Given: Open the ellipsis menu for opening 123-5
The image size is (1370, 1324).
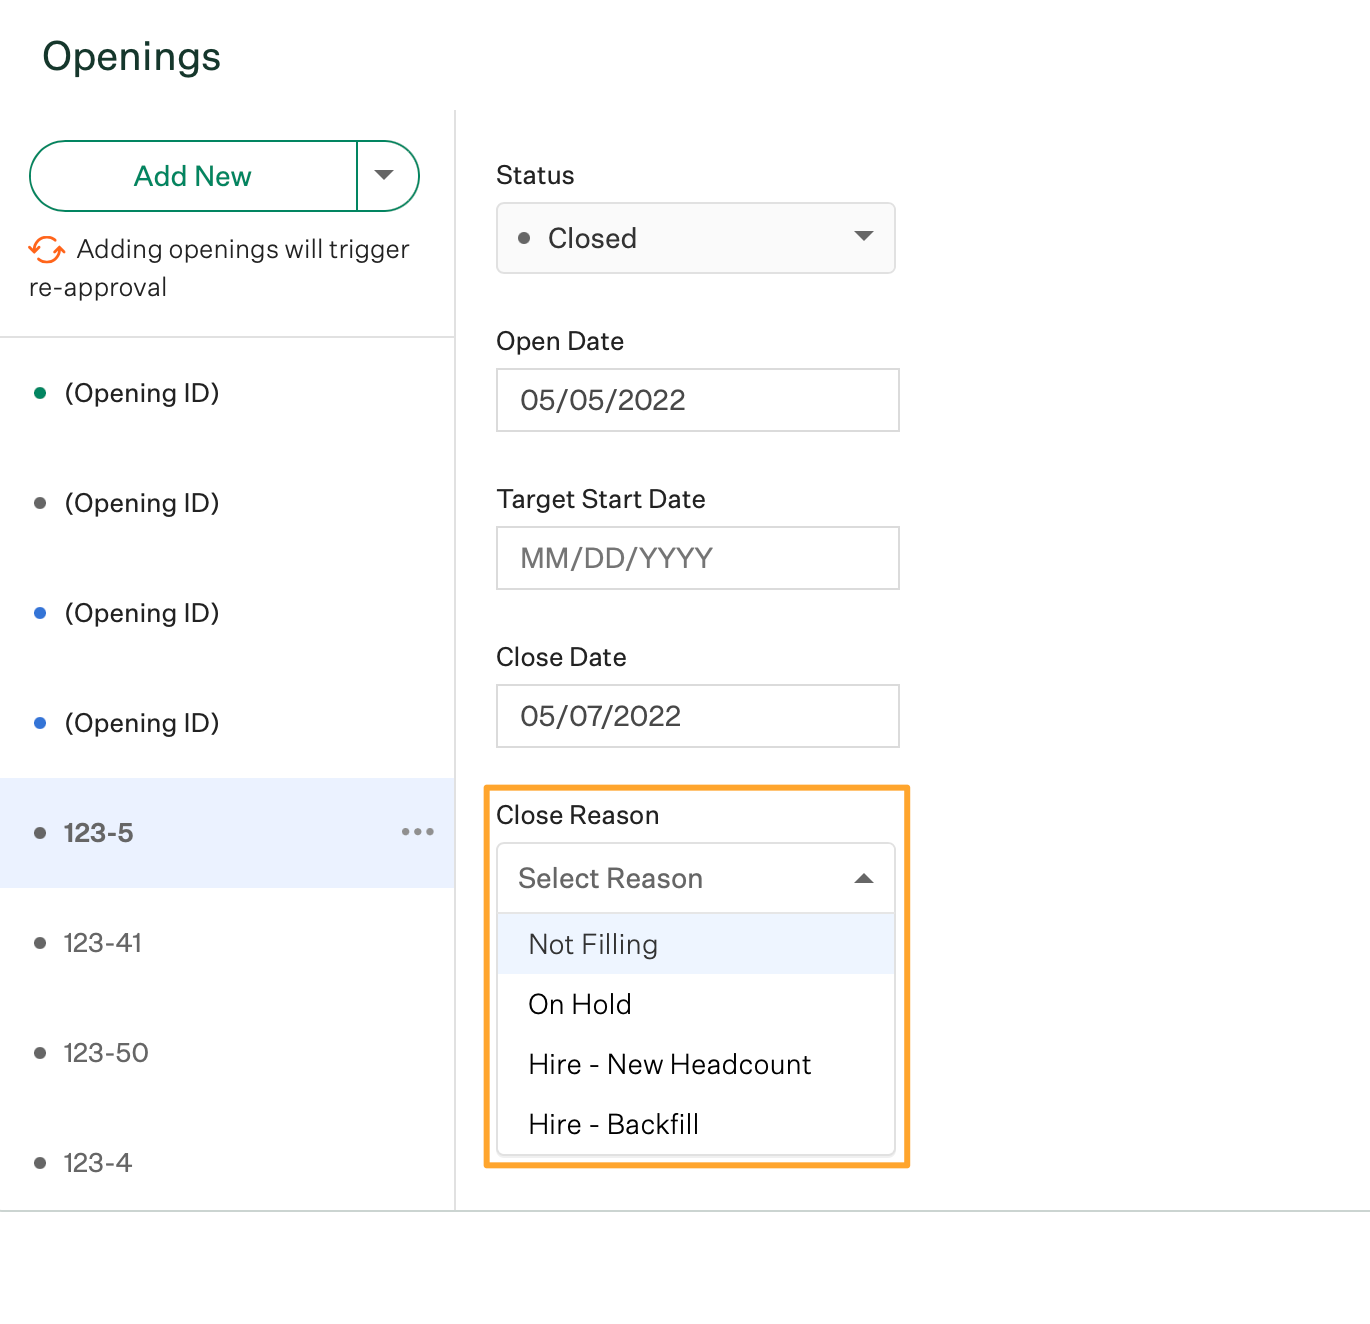Looking at the screenshot, I should [417, 831].
